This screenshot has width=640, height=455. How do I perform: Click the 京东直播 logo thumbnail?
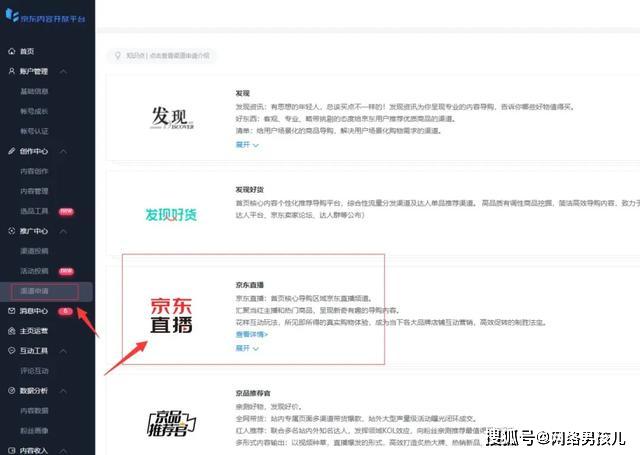click(171, 315)
